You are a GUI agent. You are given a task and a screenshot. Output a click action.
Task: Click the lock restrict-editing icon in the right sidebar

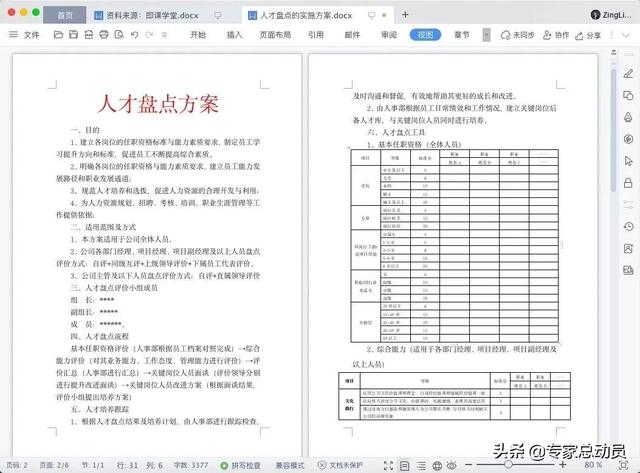click(628, 182)
